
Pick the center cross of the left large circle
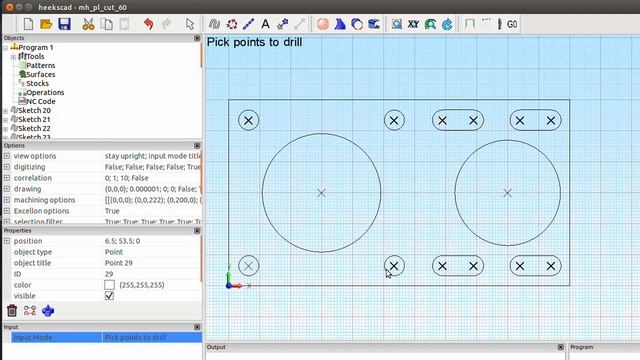coord(322,193)
